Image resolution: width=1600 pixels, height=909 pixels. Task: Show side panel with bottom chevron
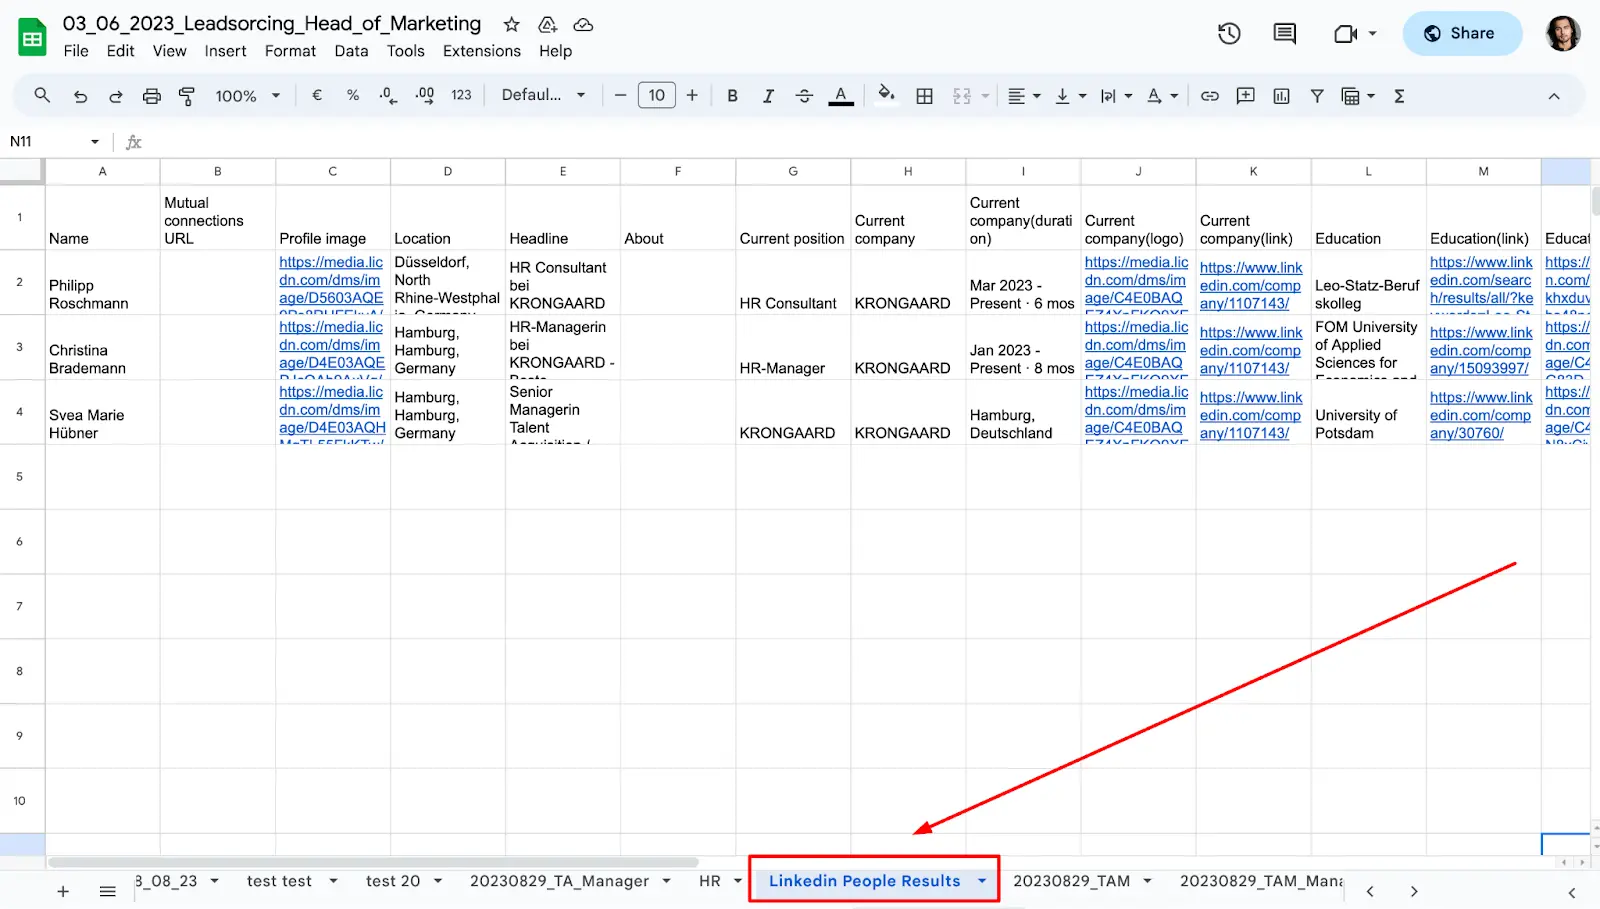(1571, 892)
